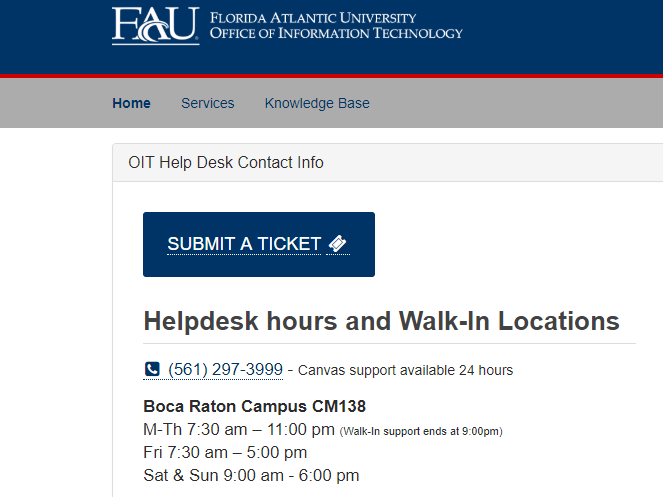Click the ticket icon on submit button
663x497 pixels.
(x=338, y=244)
